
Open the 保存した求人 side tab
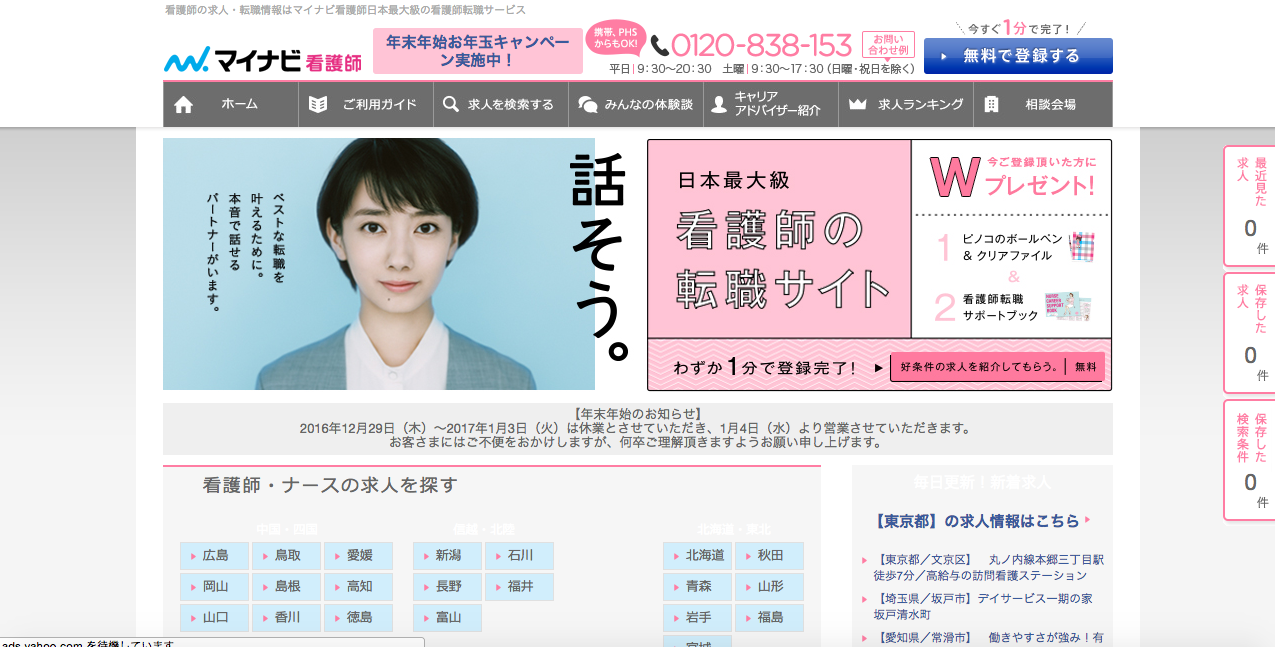pyautogui.click(x=1250, y=333)
